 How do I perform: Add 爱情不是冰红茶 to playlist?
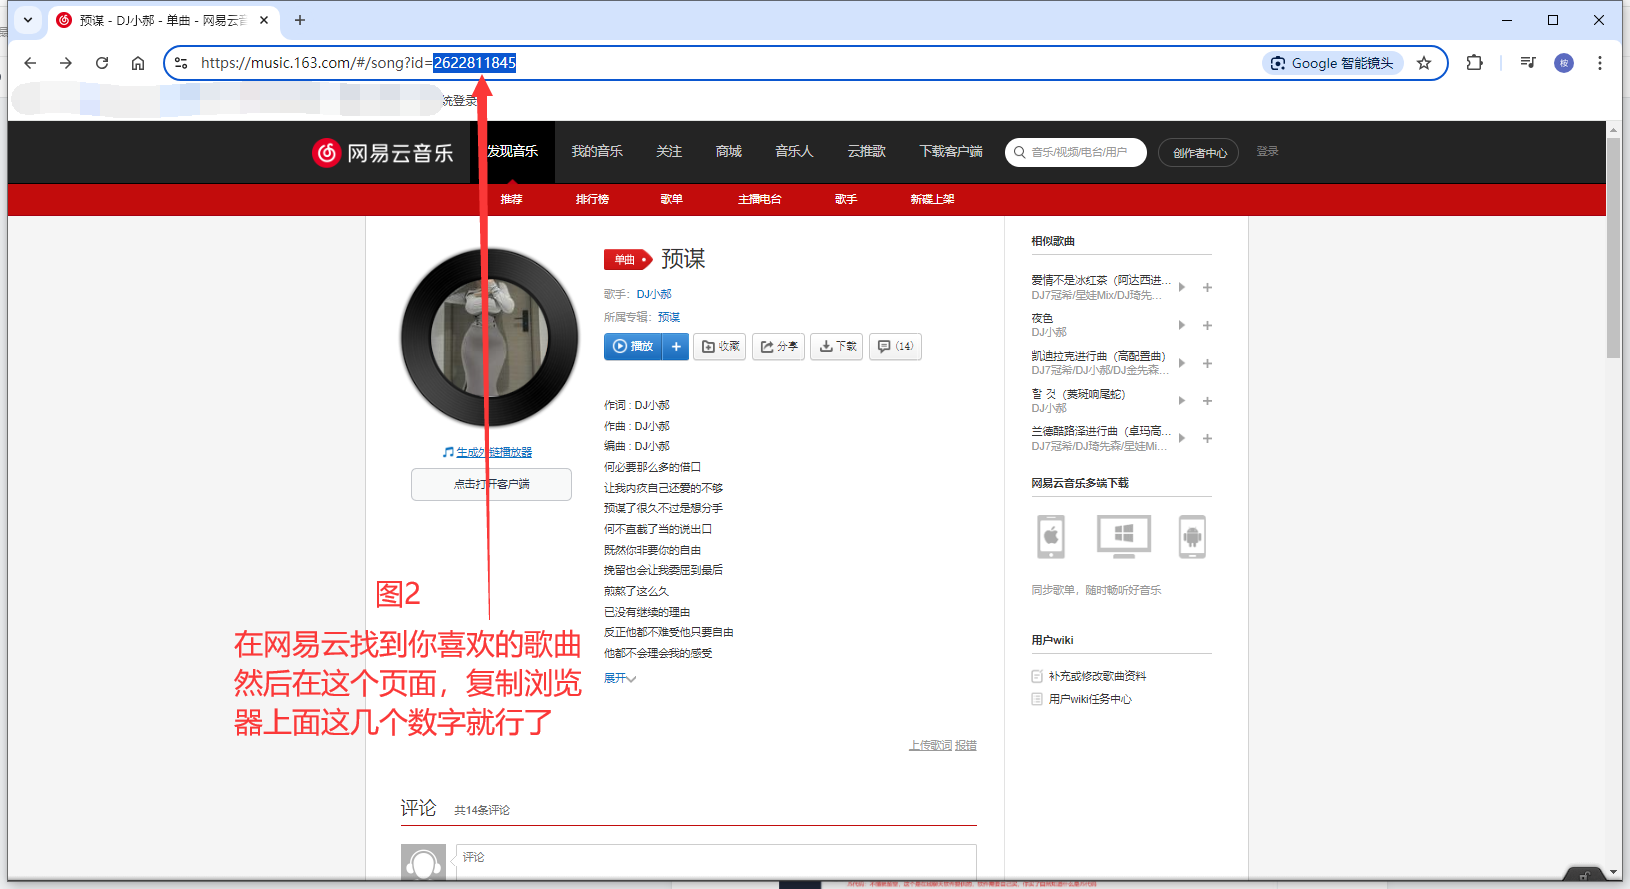coord(1207,287)
